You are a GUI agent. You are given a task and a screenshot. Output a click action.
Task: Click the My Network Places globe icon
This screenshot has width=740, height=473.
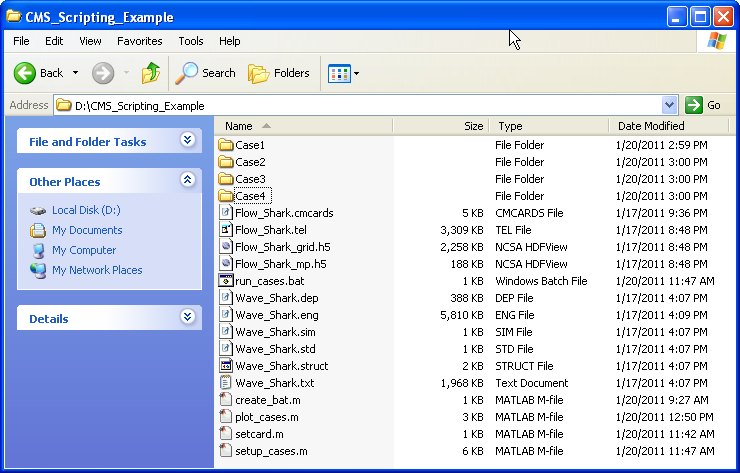(38, 270)
